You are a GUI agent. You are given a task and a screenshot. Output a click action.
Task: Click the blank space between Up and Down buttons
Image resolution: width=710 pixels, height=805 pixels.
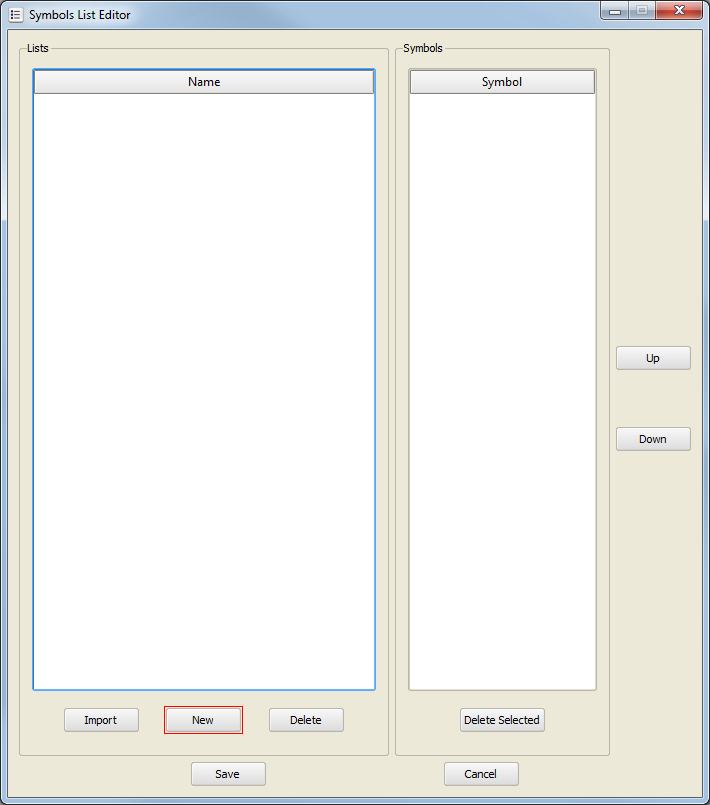tap(653, 398)
